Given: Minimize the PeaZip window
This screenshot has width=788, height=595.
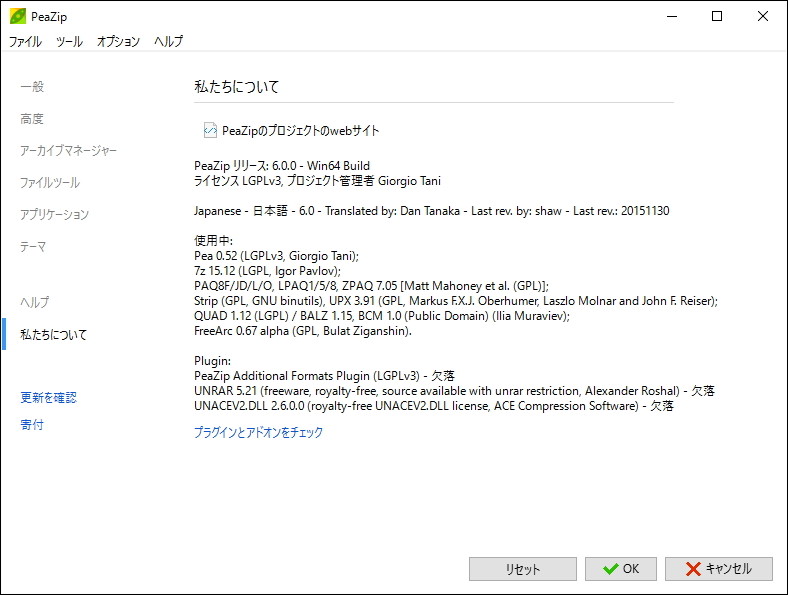Looking at the screenshot, I should click(672, 16).
